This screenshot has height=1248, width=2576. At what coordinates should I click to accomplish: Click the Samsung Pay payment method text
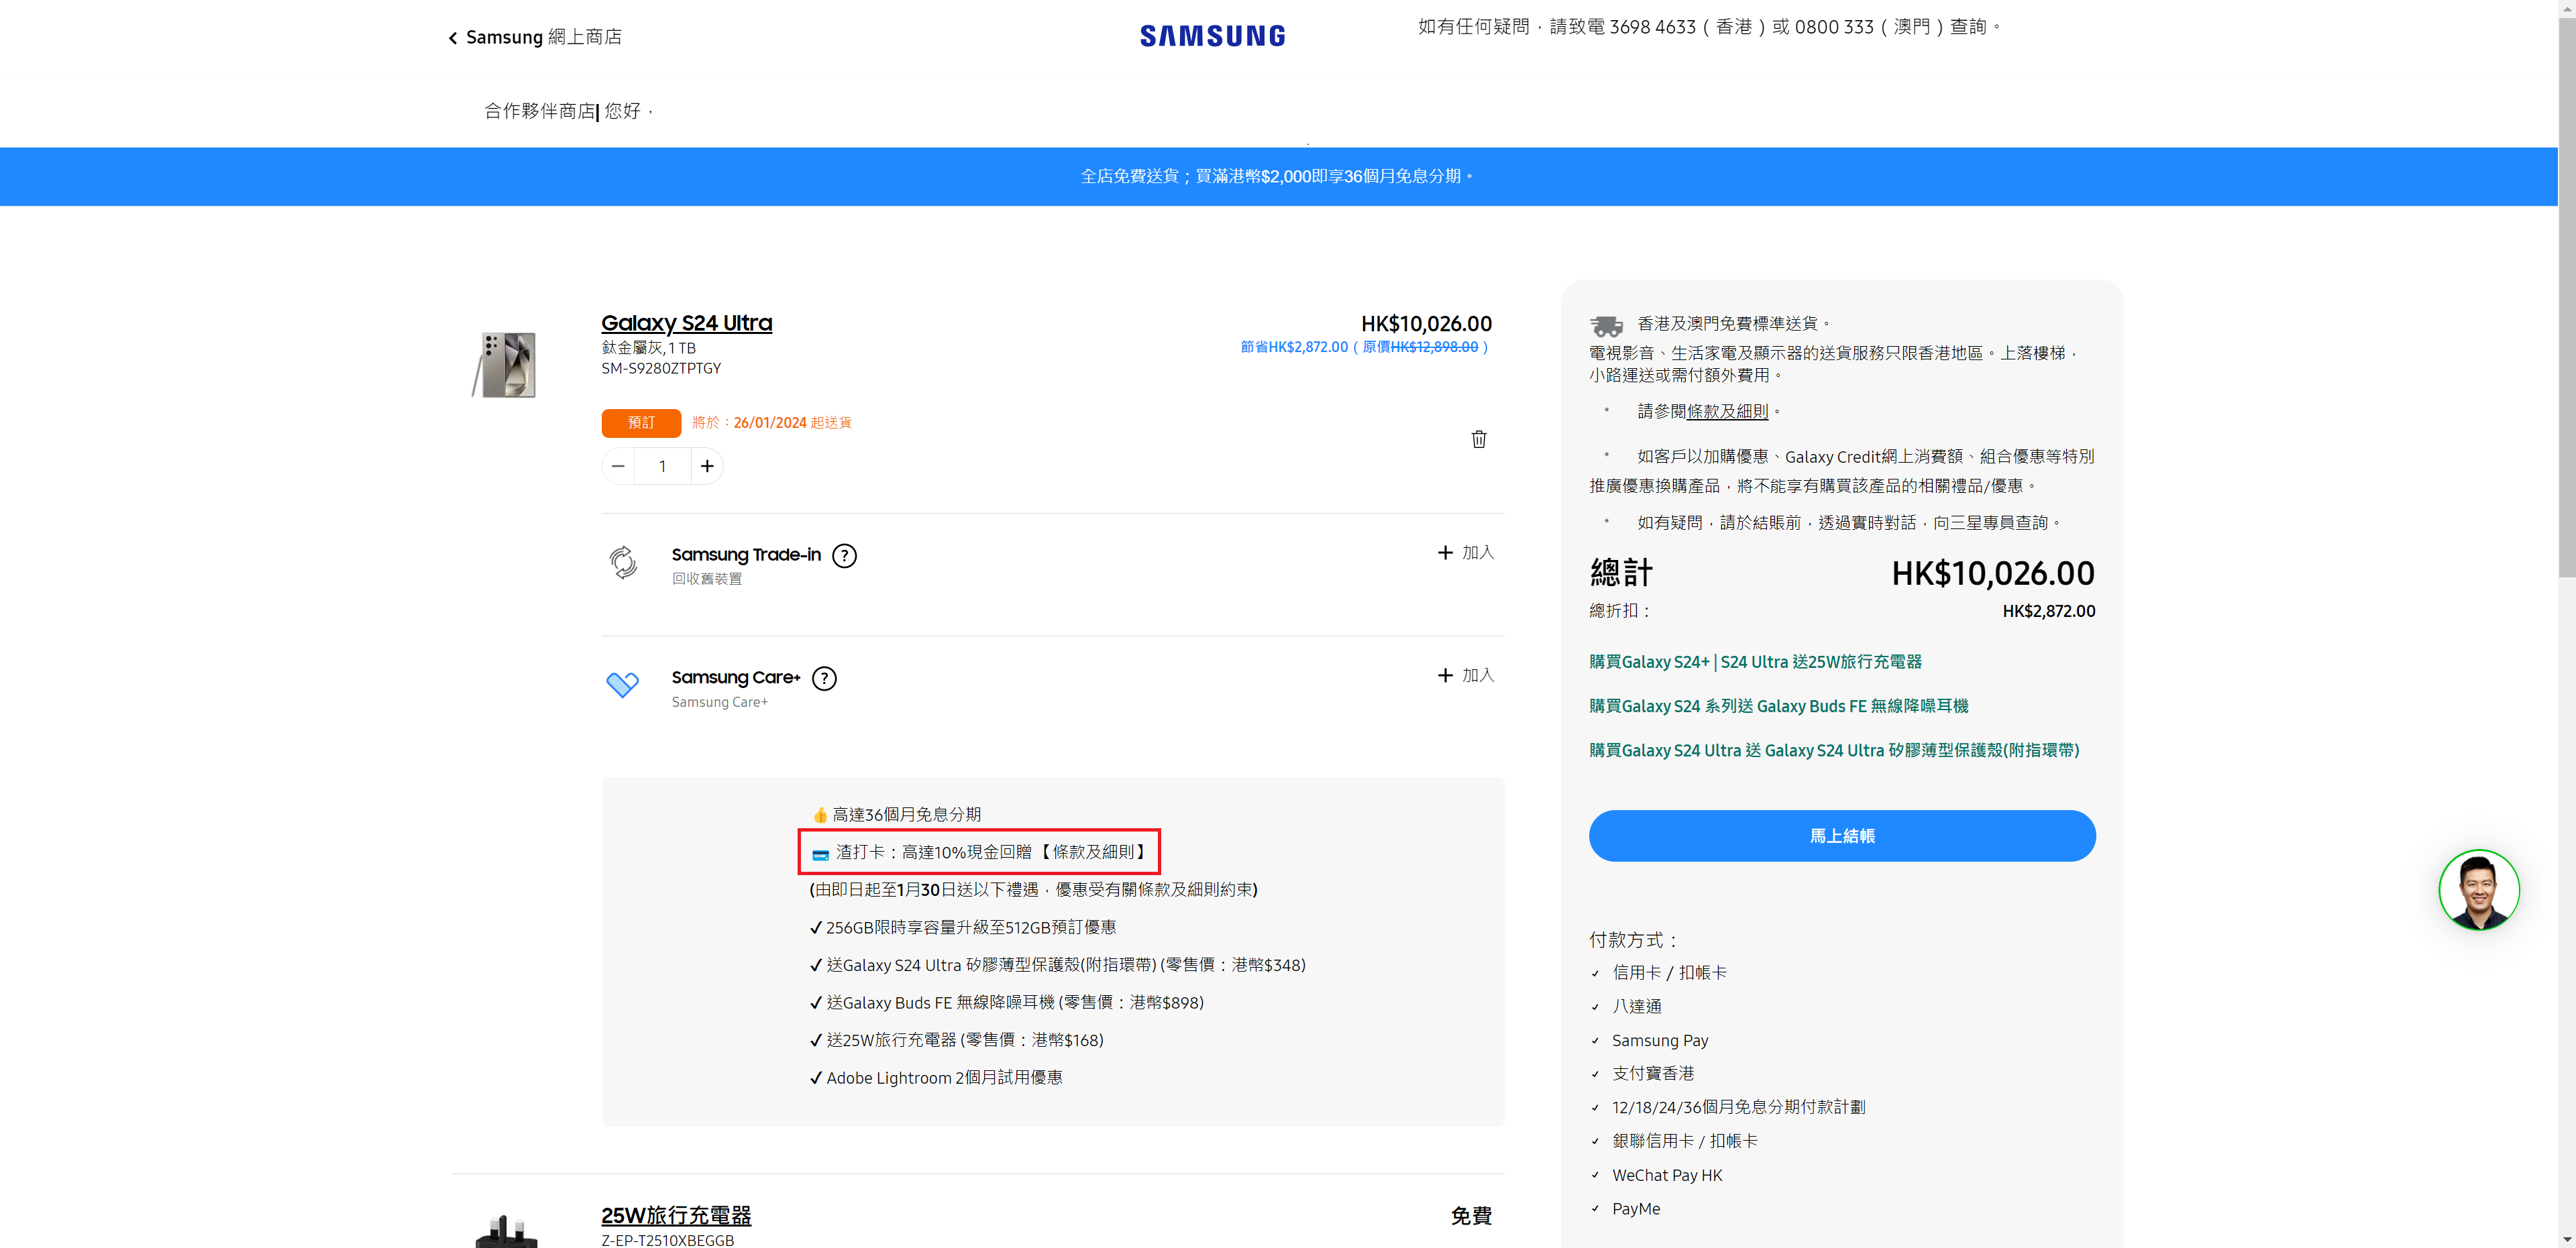[1660, 1040]
